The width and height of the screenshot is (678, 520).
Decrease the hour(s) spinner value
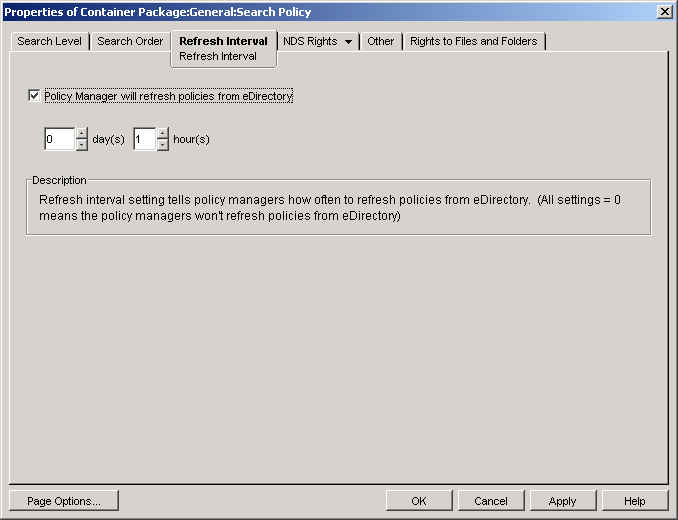pyautogui.click(x=163, y=145)
